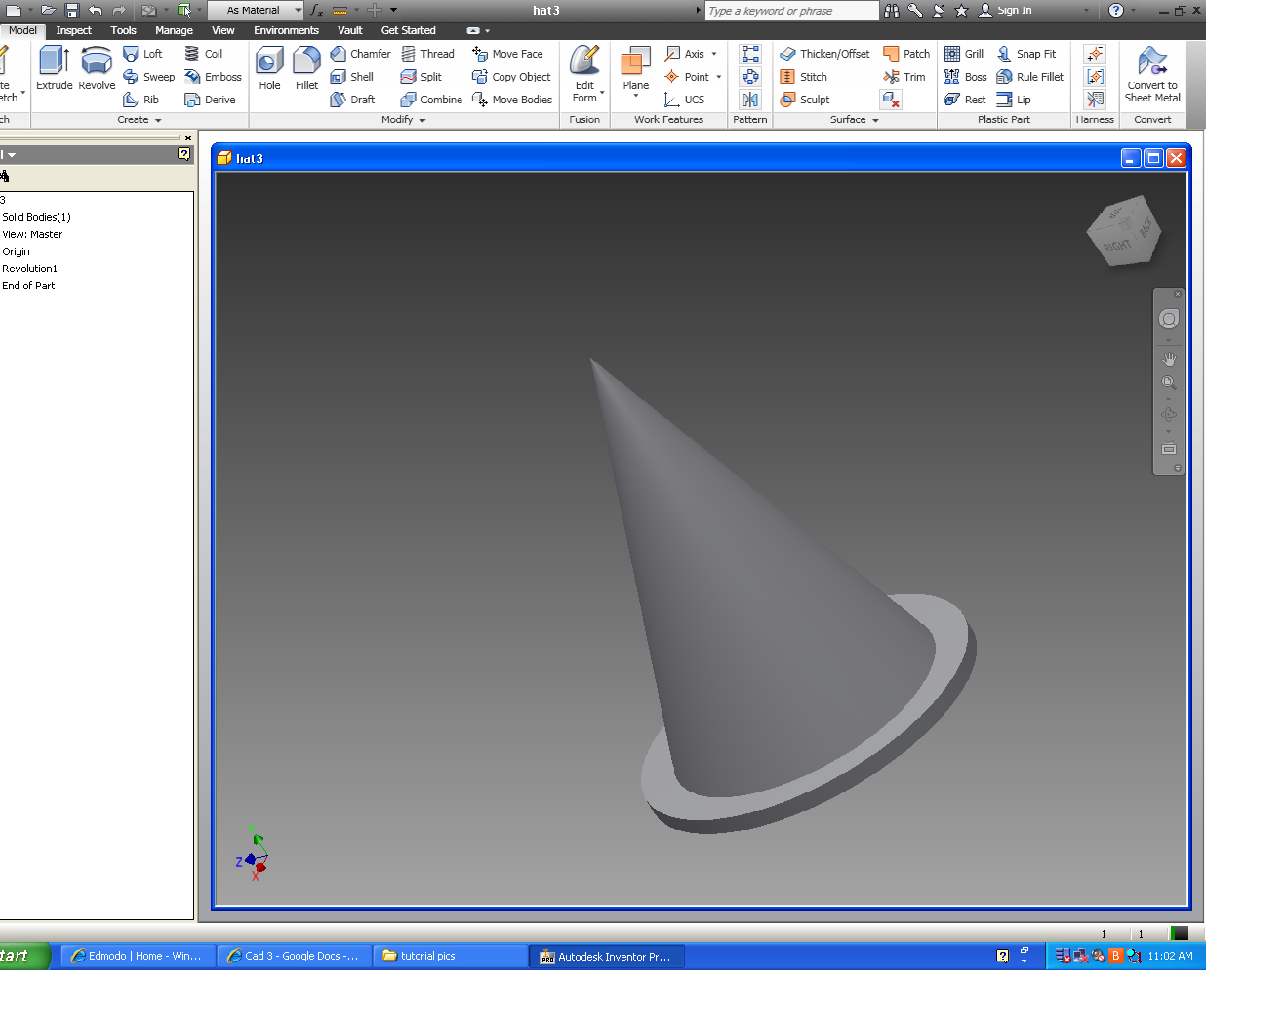Open the Environments tab
This screenshot has width=1280, height=1024.
tap(286, 30)
